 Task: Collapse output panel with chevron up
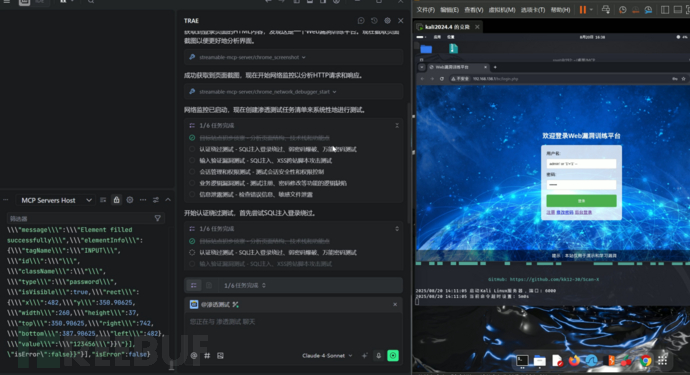pos(168,200)
